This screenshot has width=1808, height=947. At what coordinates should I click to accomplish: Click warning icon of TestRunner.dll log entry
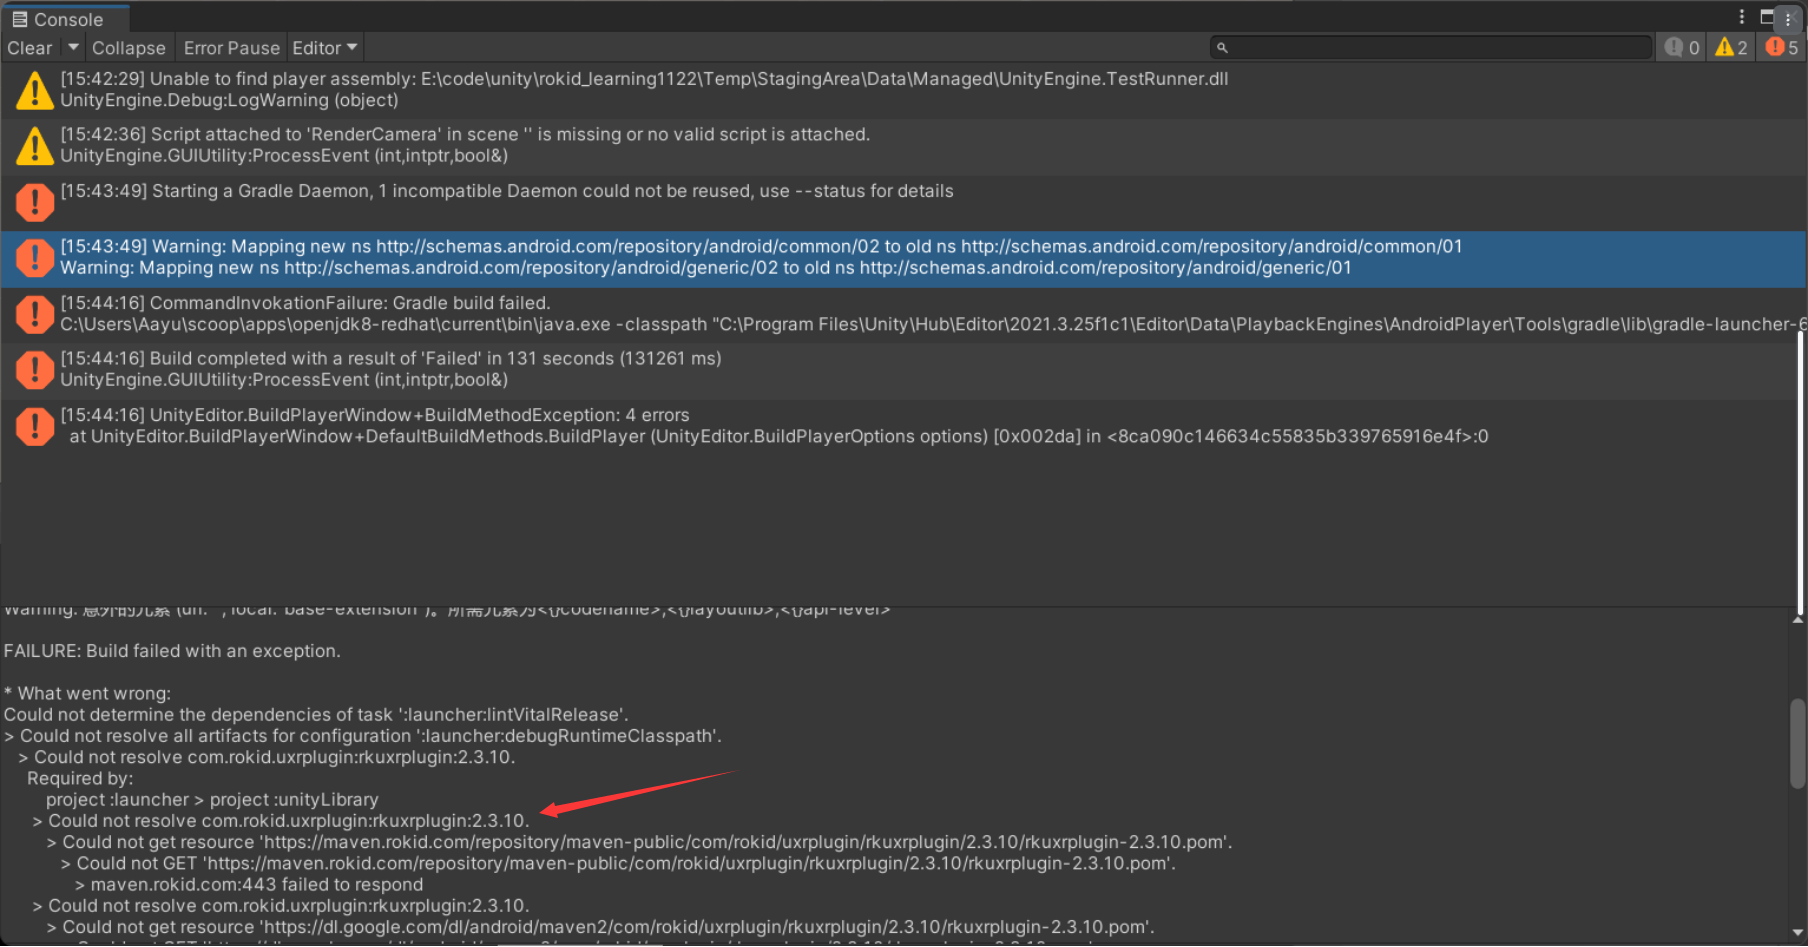(x=34, y=90)
